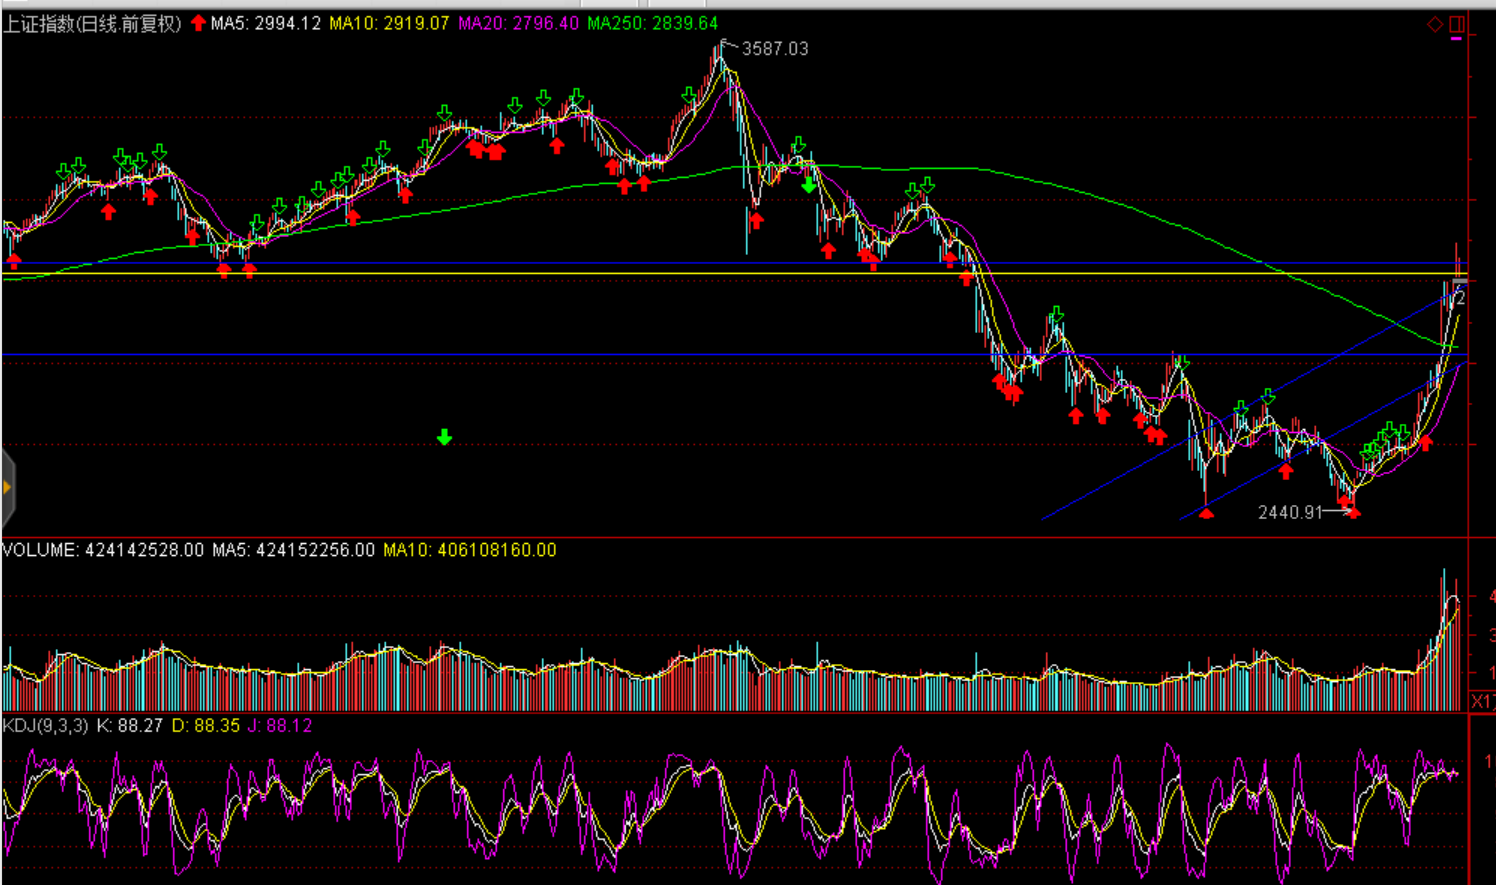The width and height of the screenshot is (1496, 885).
Task: Click the red diamond icon at top right
Action: click(1434, 24)
